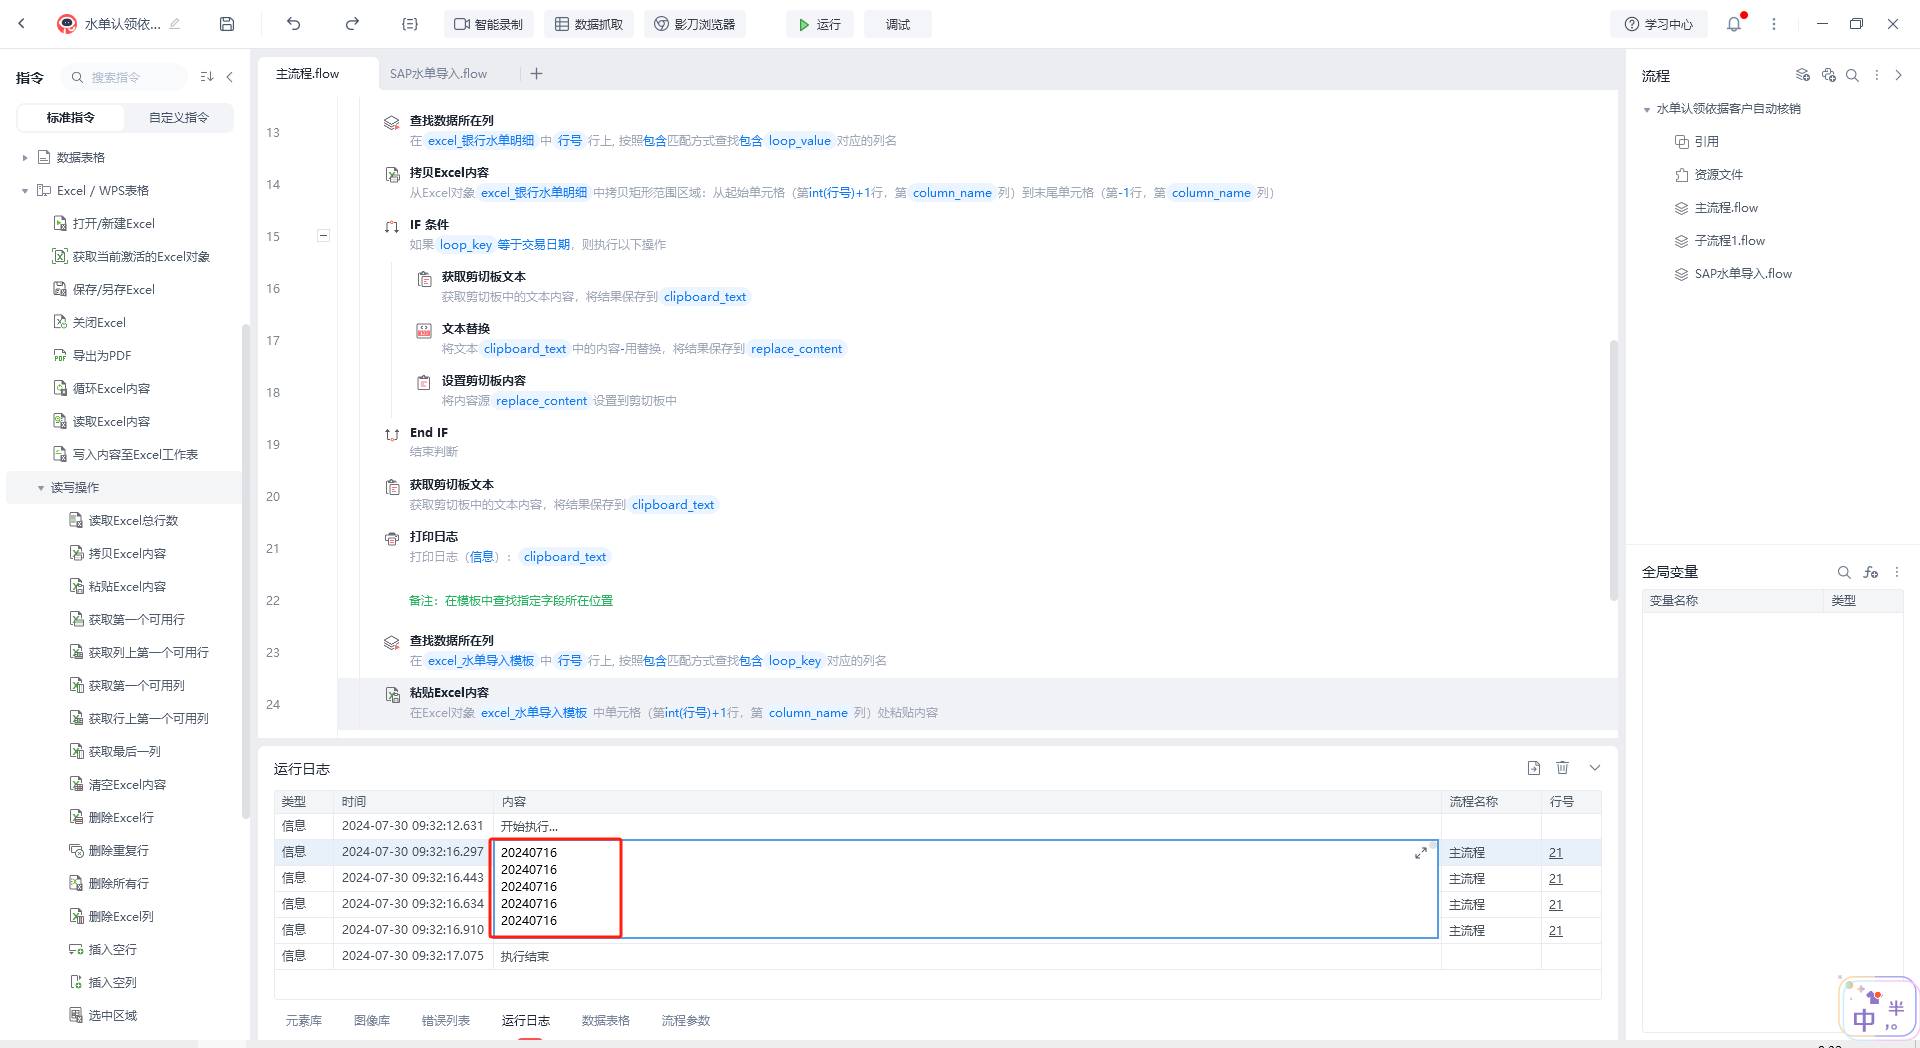Collapse the IF condition block at line 15
This screenshot has width=1920, height=1048.
[323, 236]
